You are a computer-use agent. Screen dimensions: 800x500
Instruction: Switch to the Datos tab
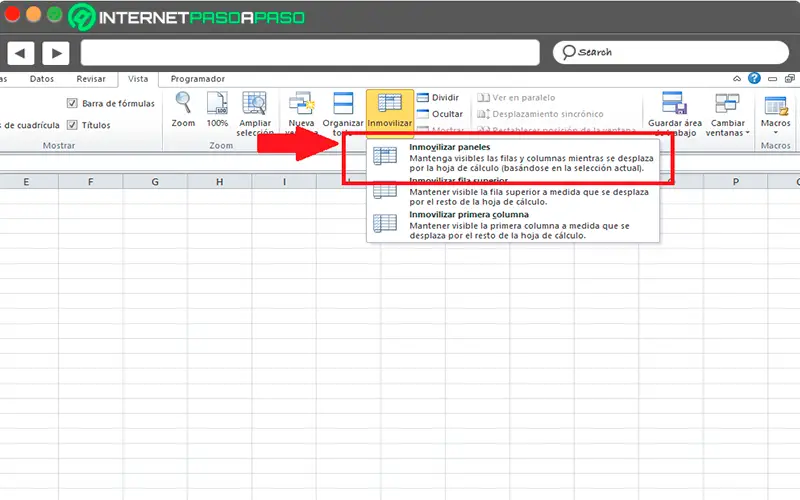point(42,79)
